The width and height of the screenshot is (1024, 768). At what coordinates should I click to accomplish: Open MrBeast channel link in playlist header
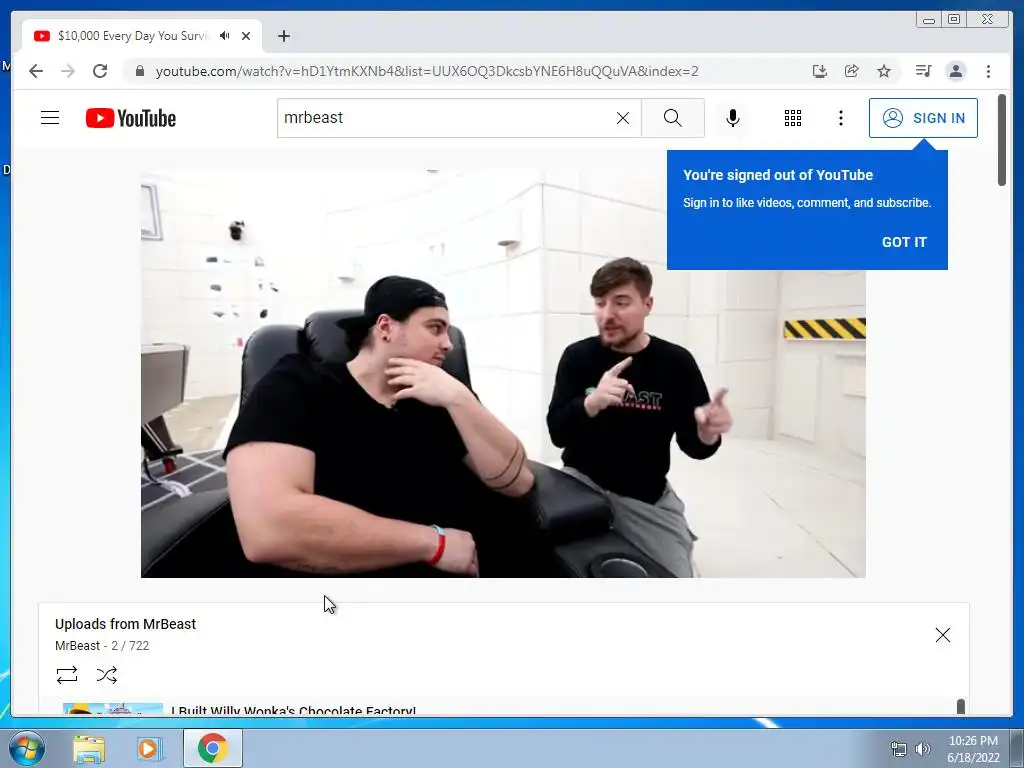[x=77, y=646]
